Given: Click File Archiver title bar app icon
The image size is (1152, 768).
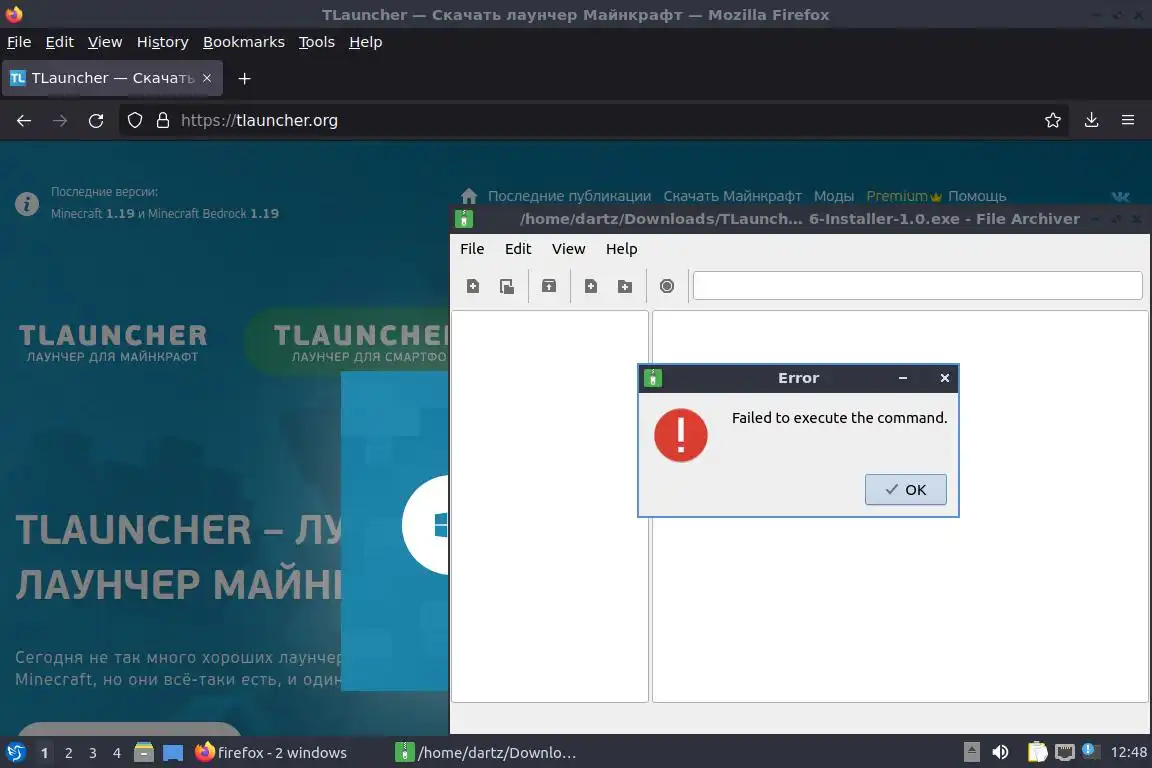Looking at the screenshot, I should click(x=464, y=219).
